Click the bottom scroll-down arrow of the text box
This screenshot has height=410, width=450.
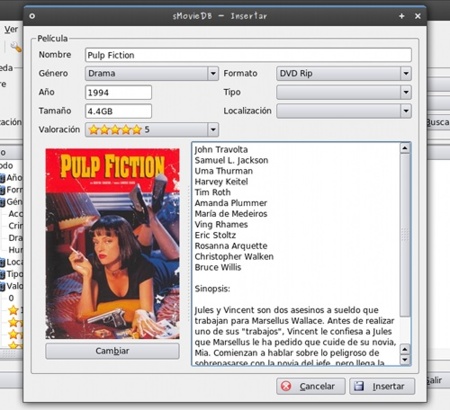pyautogui.click(x=405, y=360)
